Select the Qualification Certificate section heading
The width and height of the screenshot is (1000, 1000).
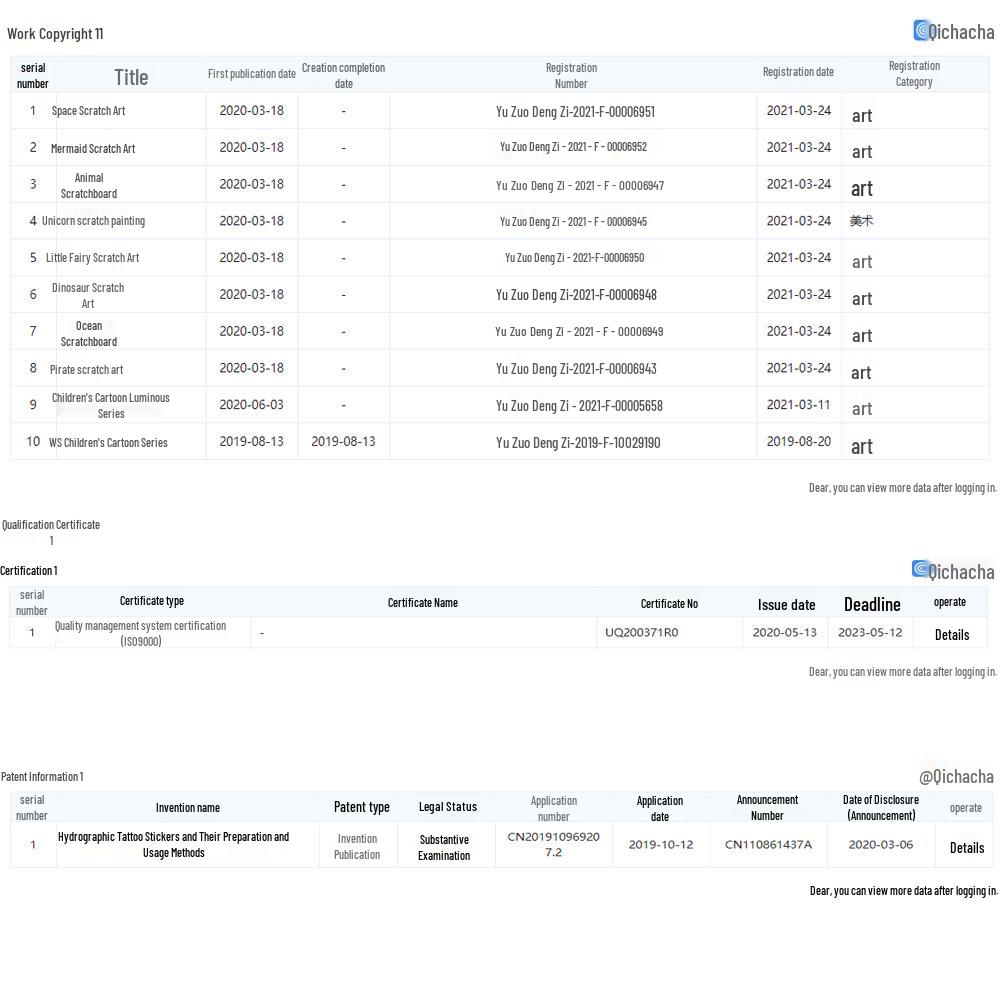click(x=51, y=525)
